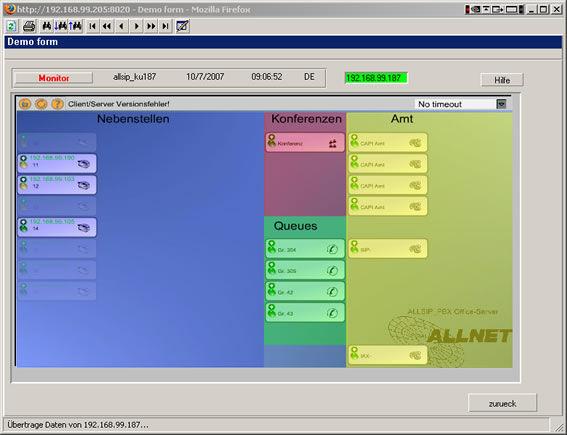The image size is (567, 435).
Task: Open the No timeout dropdown arrow
Action: (x=501, y=104)
